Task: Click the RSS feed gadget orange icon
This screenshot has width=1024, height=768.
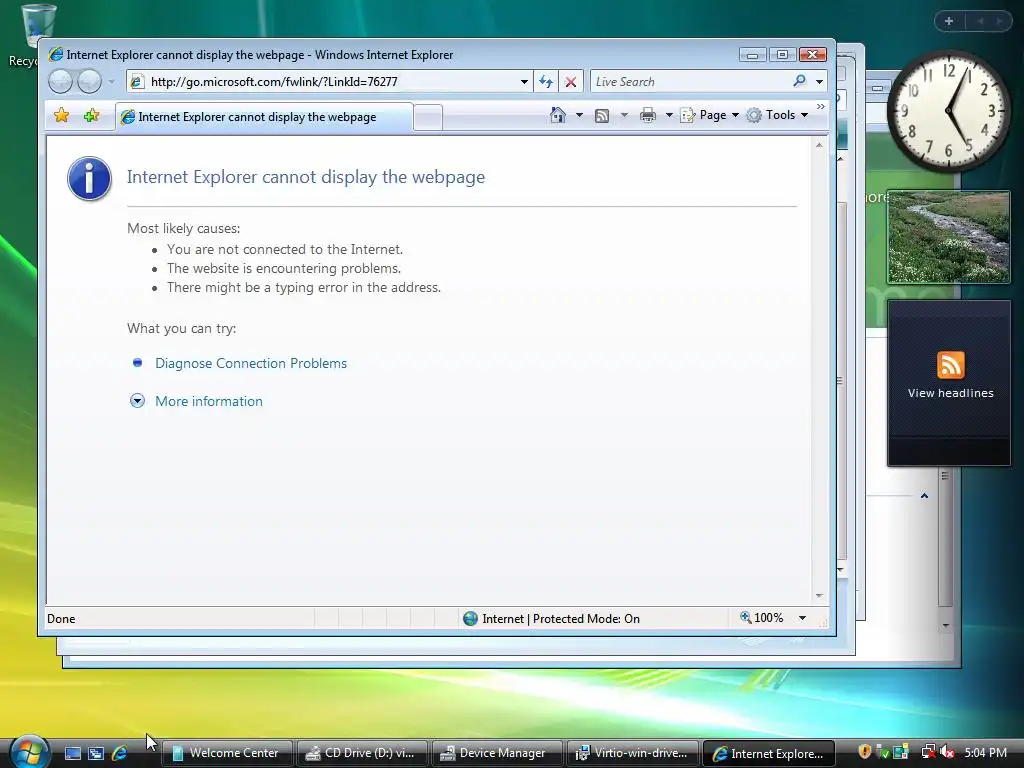Action: click(x=950, y=365)
